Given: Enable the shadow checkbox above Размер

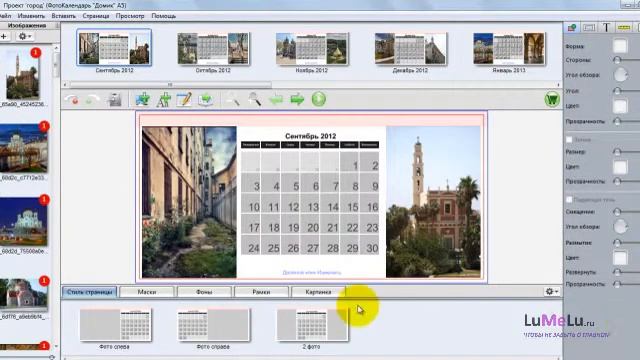Looking at the screenshot, I should tap(569, 140).
